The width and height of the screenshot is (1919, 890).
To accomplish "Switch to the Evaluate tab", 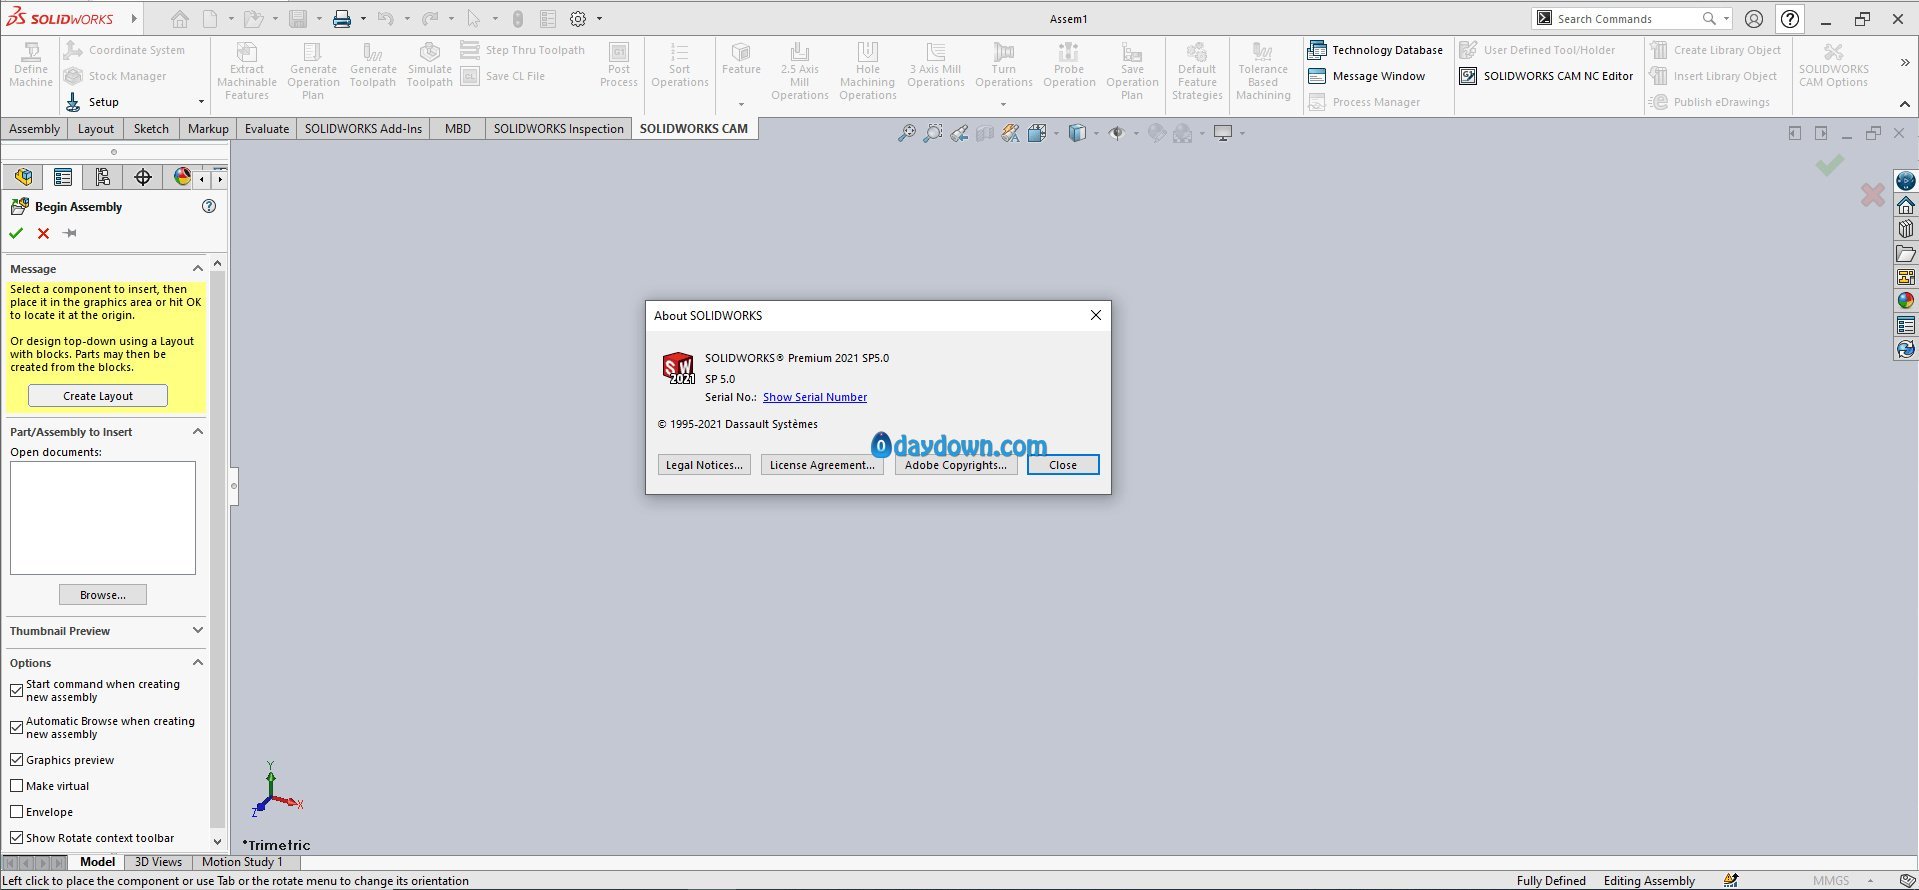I will pyautogui.click(x=267, y=129).
